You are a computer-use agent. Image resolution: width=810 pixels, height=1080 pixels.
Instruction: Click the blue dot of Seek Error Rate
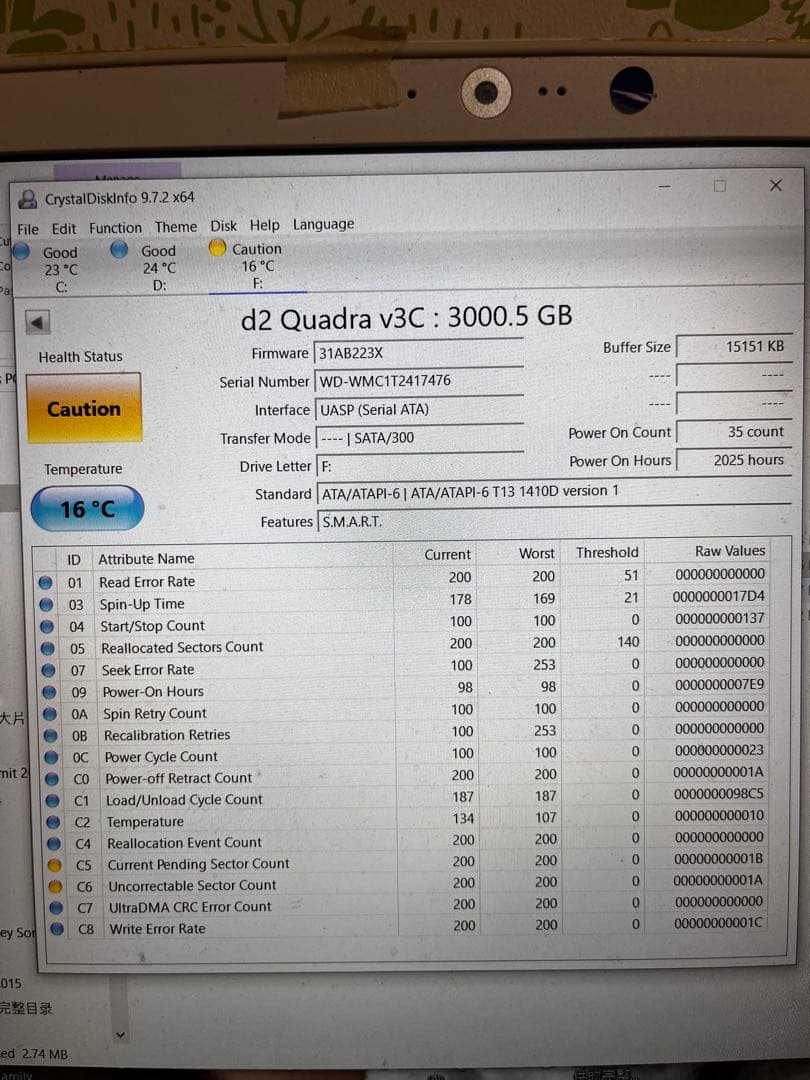click(48, 670)
